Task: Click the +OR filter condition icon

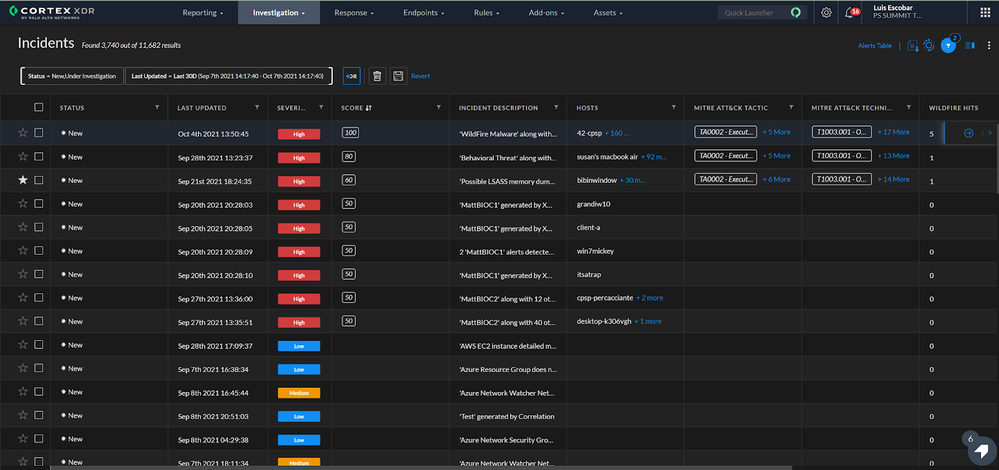Action: [351, 76]
